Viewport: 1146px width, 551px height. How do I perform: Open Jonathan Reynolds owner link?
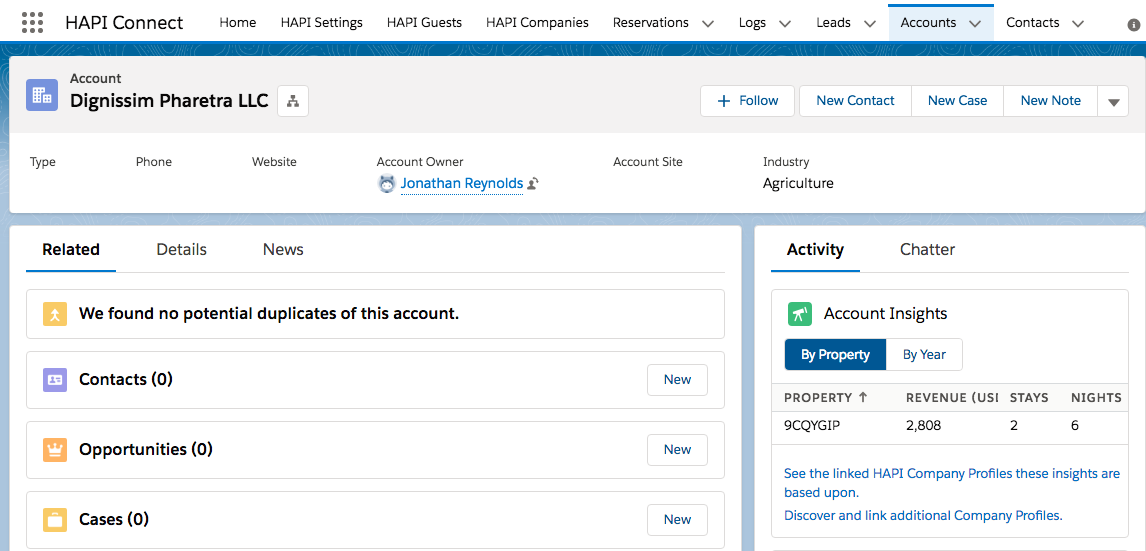(x=462, y=183)
